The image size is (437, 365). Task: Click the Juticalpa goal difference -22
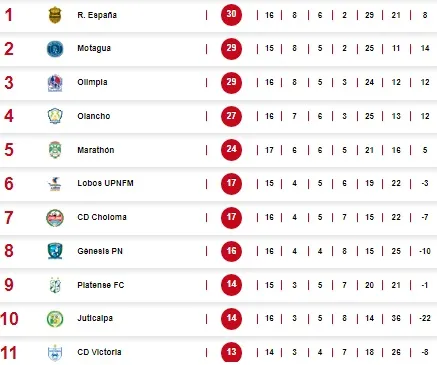pos(425,318)
